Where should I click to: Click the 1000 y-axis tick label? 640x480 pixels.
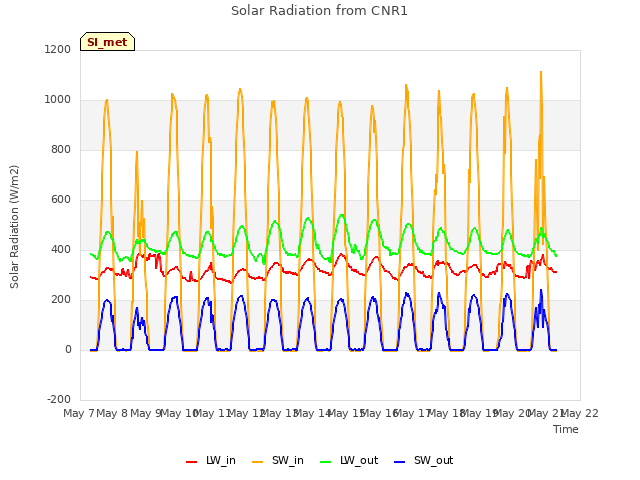(58, 100)
